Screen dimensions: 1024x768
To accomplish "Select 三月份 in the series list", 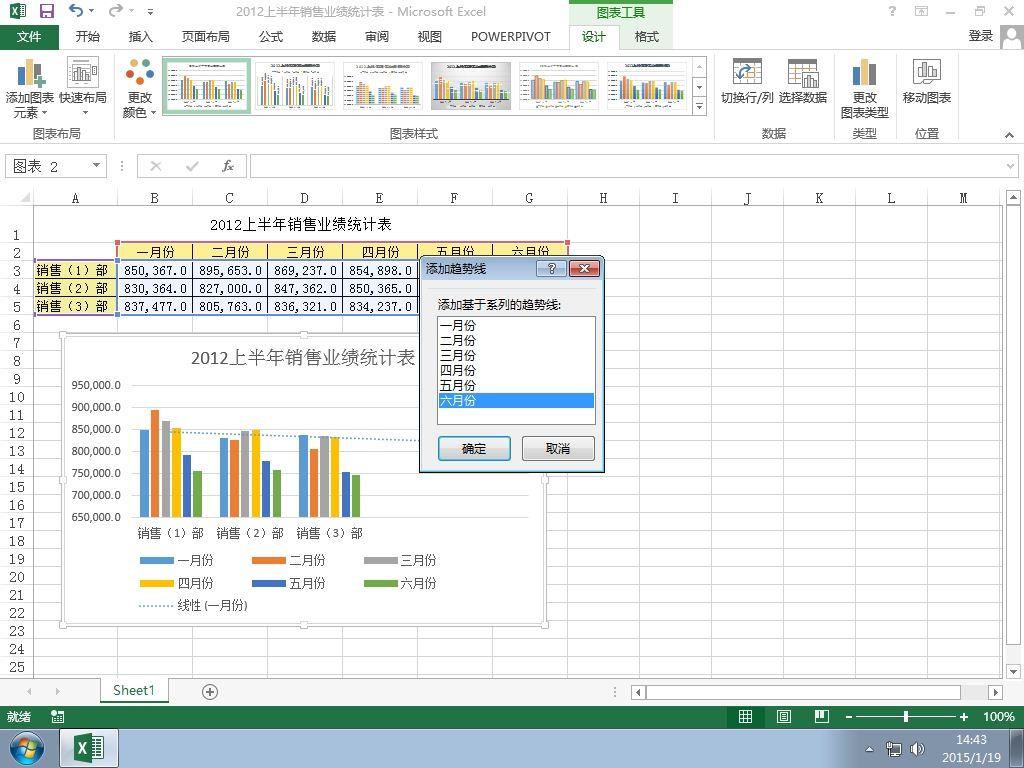I will (x=516, y=355).
